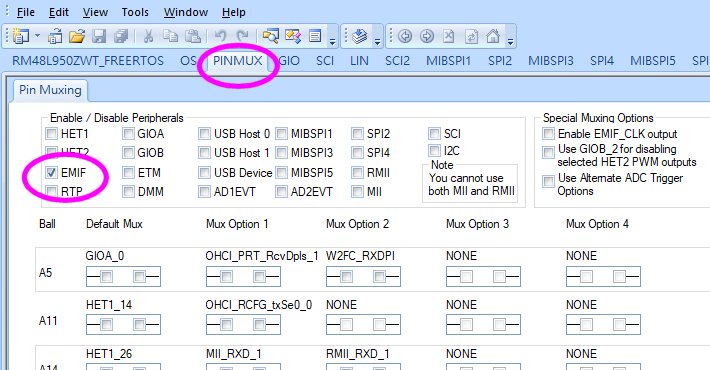
Task: Switch to the OS tab
Action: (x=188, y=61)
